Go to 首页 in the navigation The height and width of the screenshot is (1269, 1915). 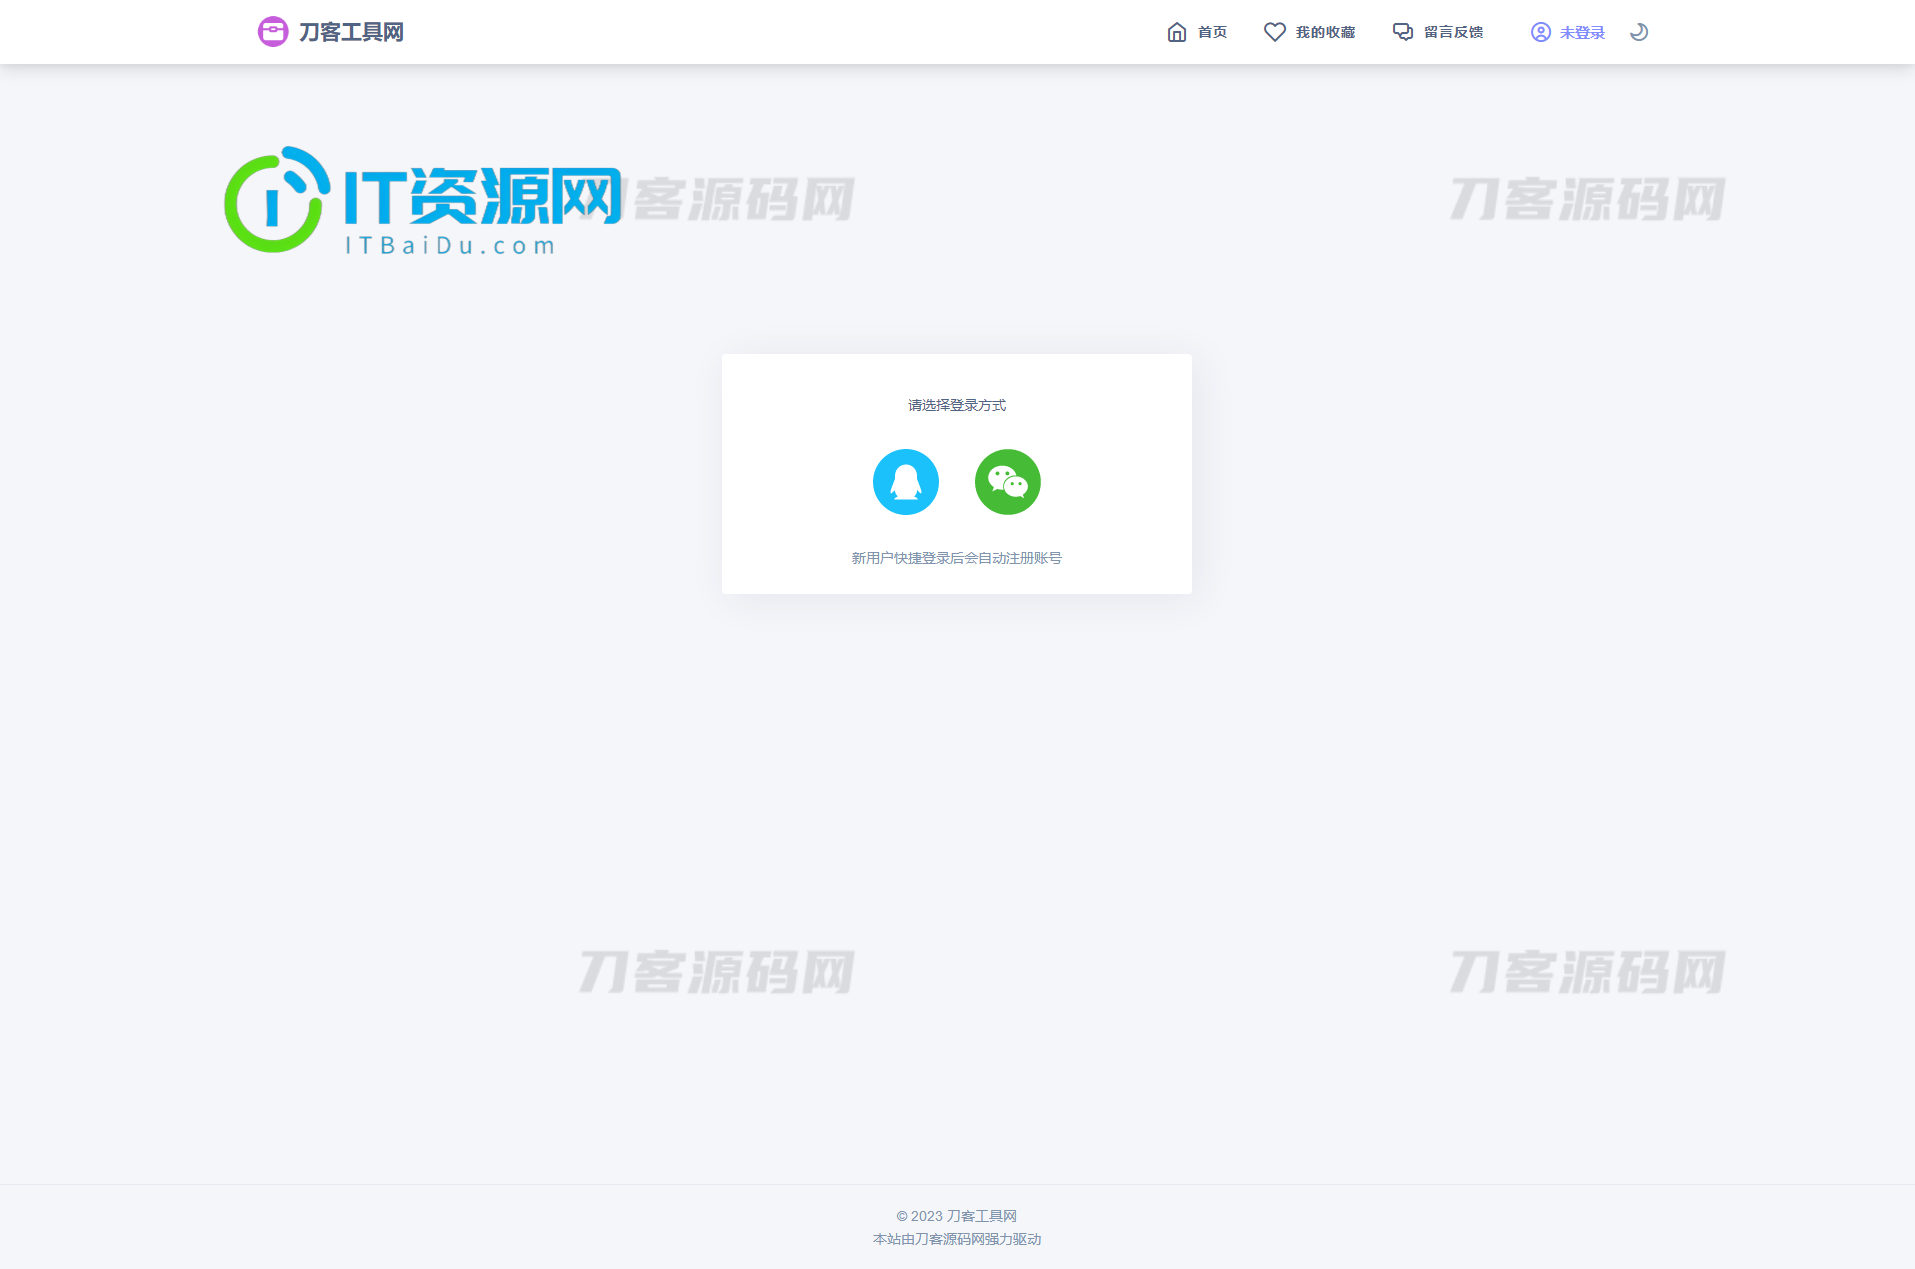click(x=1212, y=32)
